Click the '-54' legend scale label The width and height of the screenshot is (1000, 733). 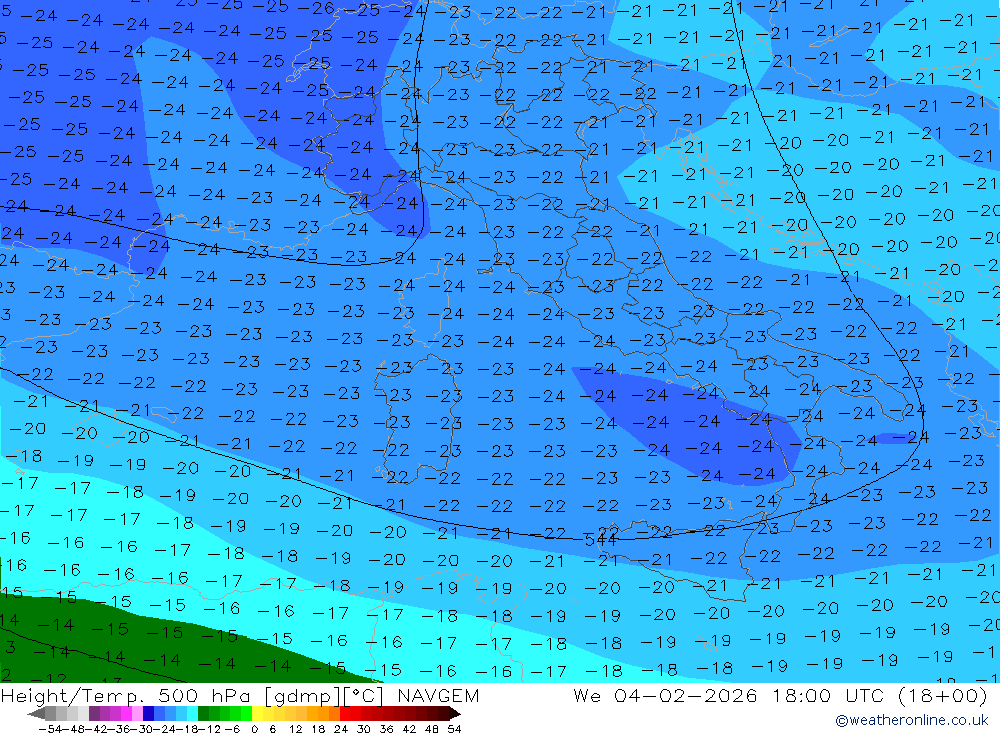(51, 729)
